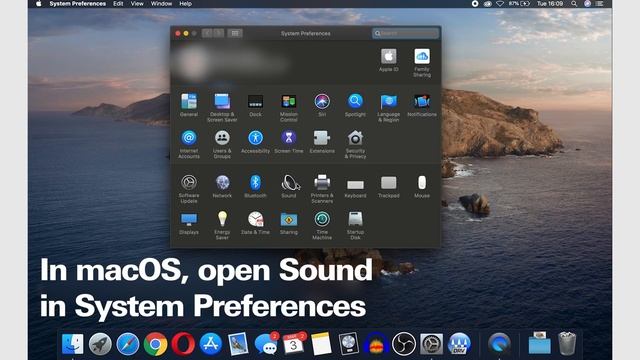Screen dimensions: 640x360
Task: Open the System Preferences menu
Action: pyautogui.click(x=78, y=4)
